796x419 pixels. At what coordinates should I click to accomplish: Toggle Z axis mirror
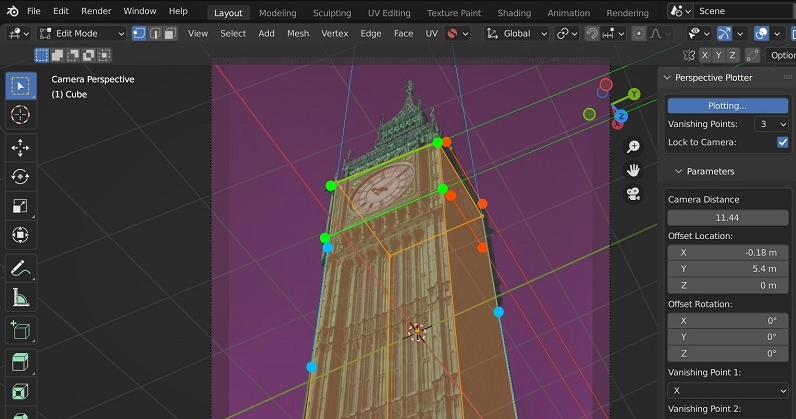(732, 55)
